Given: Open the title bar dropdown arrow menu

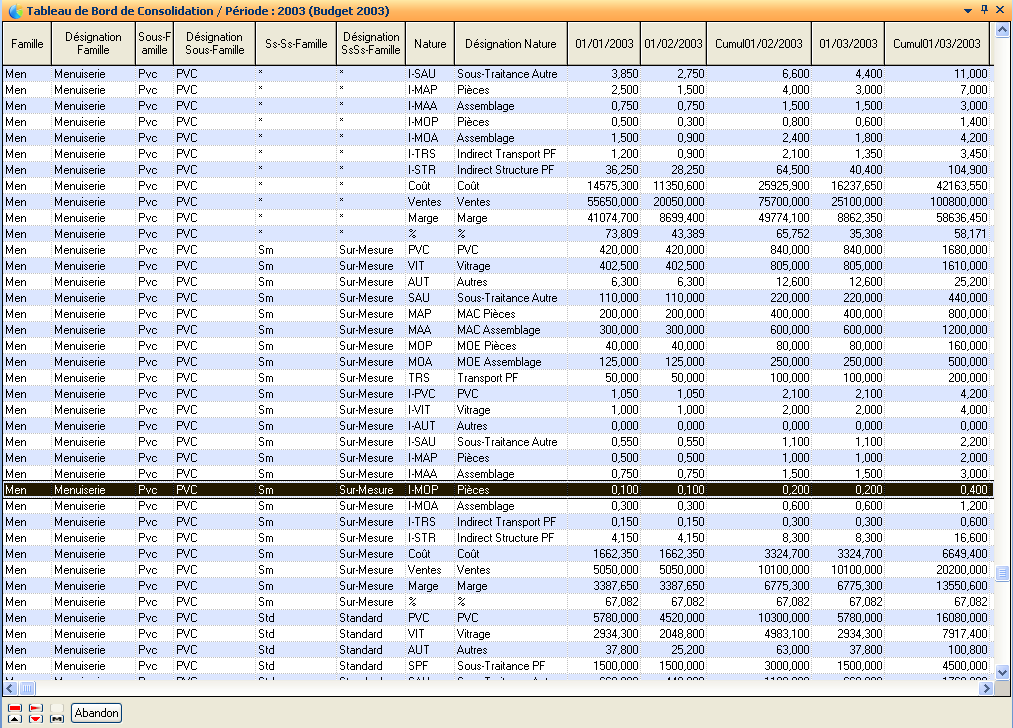Looking at the screenshot, I should 968,10.
